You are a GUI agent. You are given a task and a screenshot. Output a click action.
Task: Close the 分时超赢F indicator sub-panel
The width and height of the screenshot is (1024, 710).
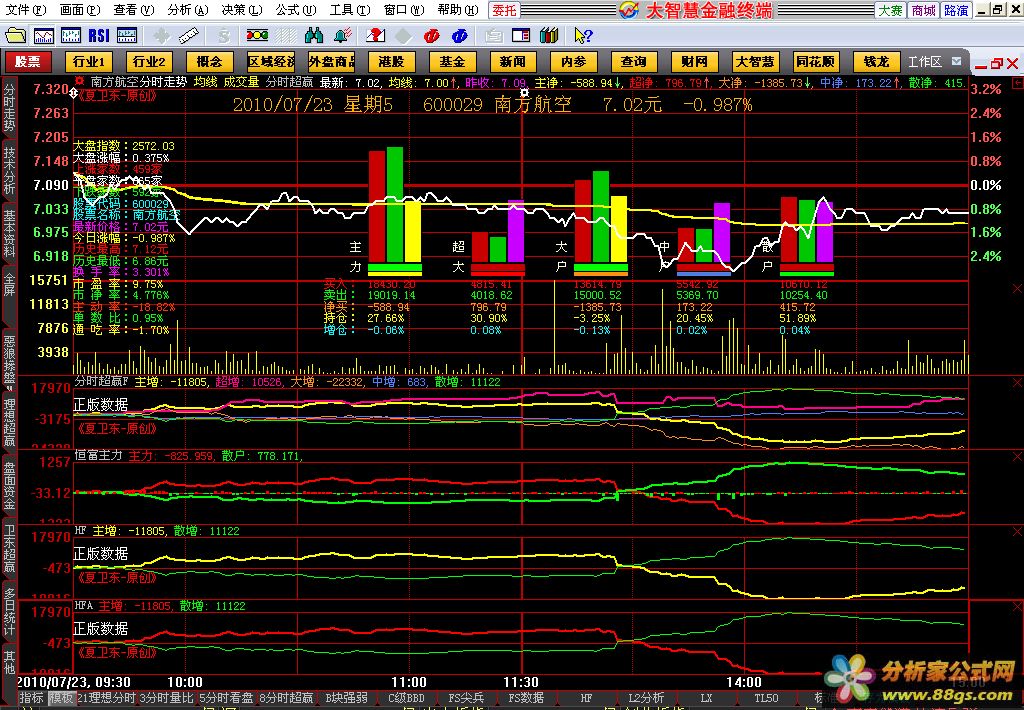tap(1017, 382)
